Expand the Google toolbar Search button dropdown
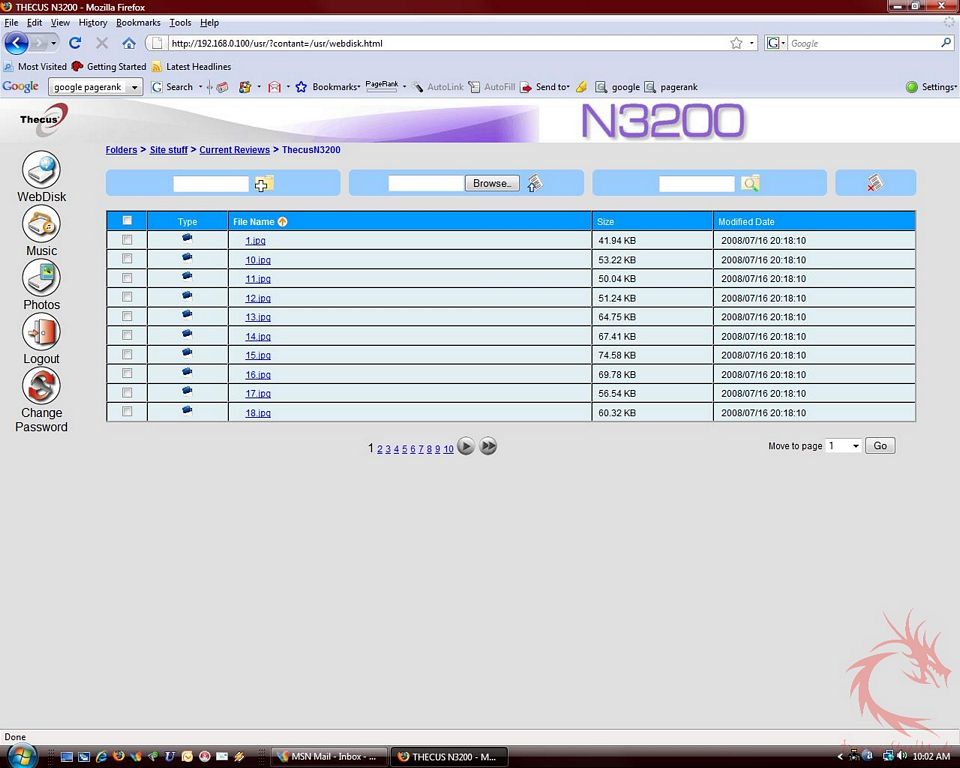960x768 pixels. (x=200, y=87)
